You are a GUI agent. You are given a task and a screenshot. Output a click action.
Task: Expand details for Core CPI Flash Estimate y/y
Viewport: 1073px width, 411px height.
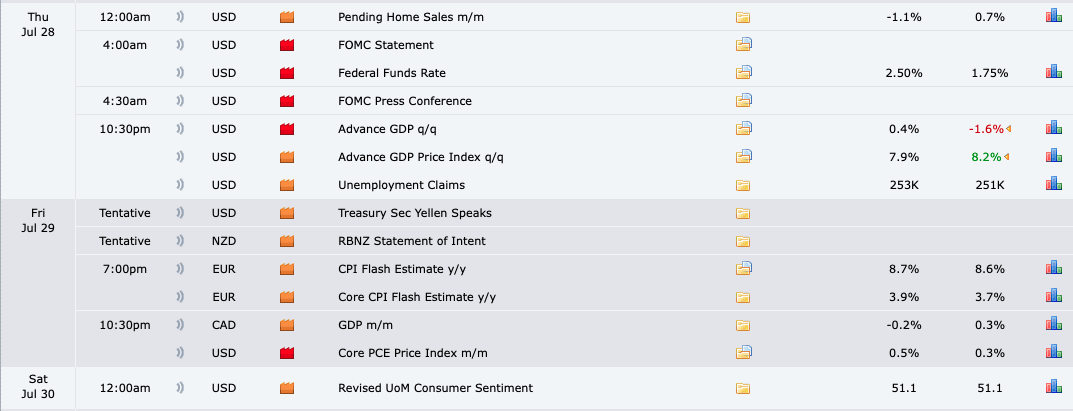pos(743,297)
